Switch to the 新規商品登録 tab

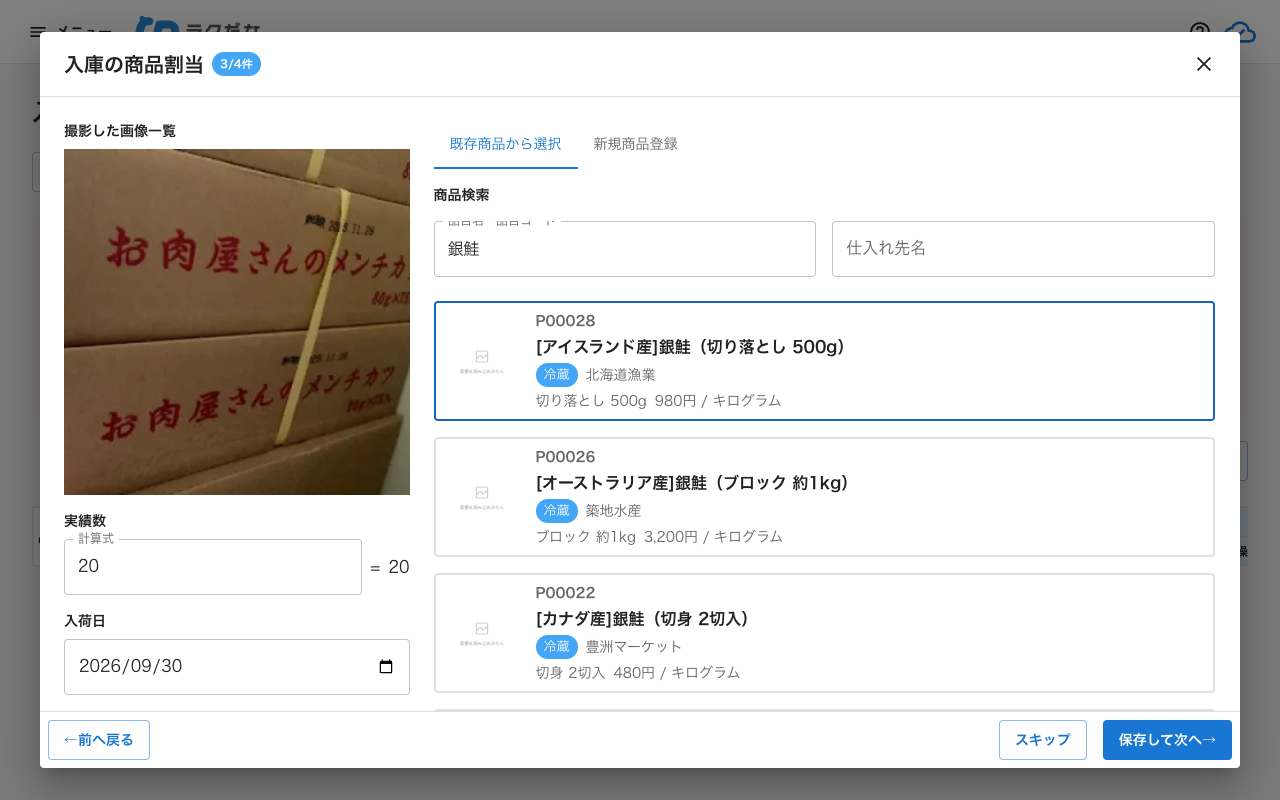(636, 144)
